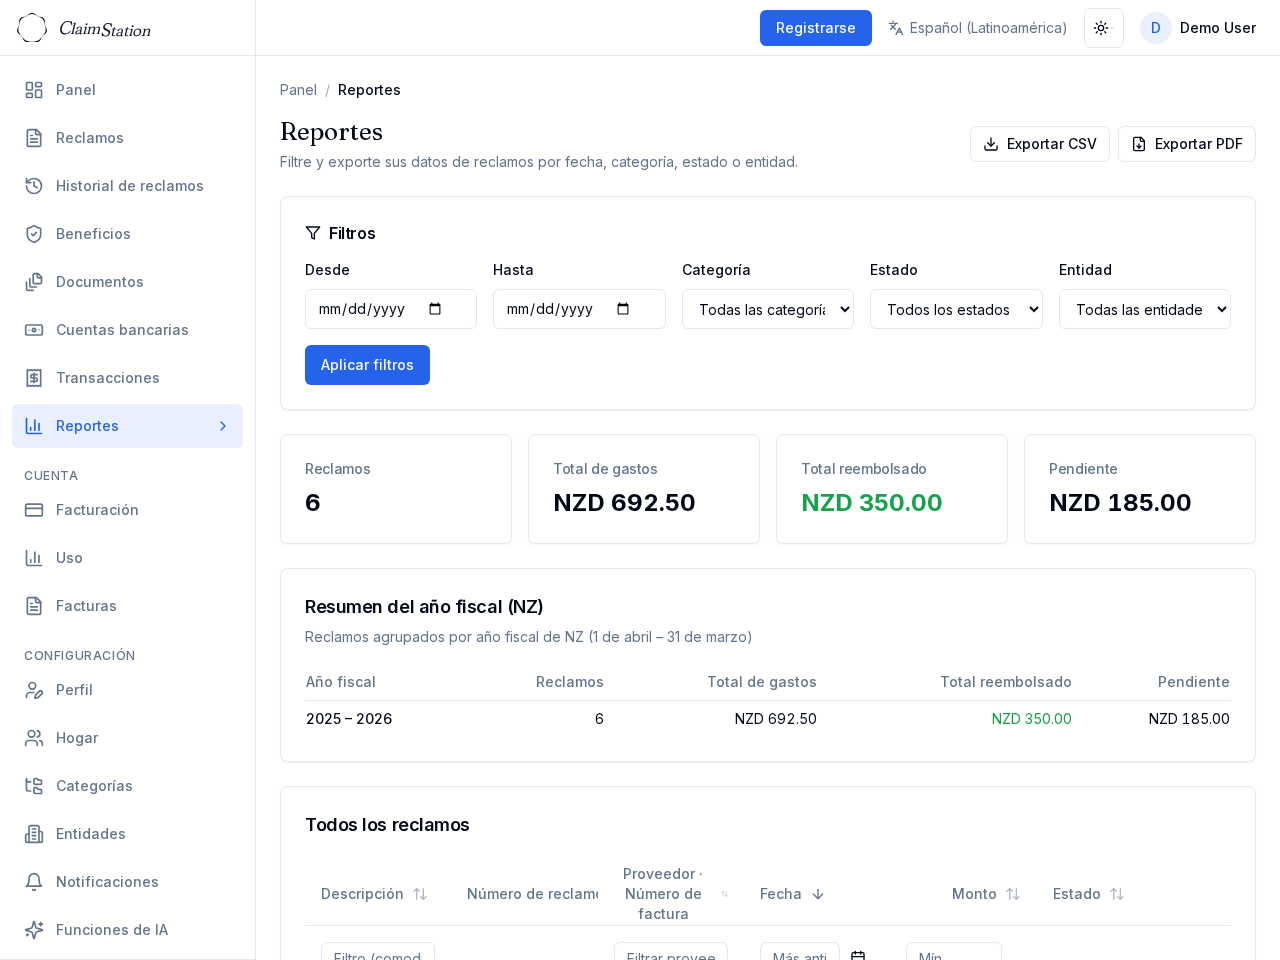Open the calendar picker in Desde field
Viewport: 1280px width, 960px height.
pyautogui.click(x=435, y=309)
